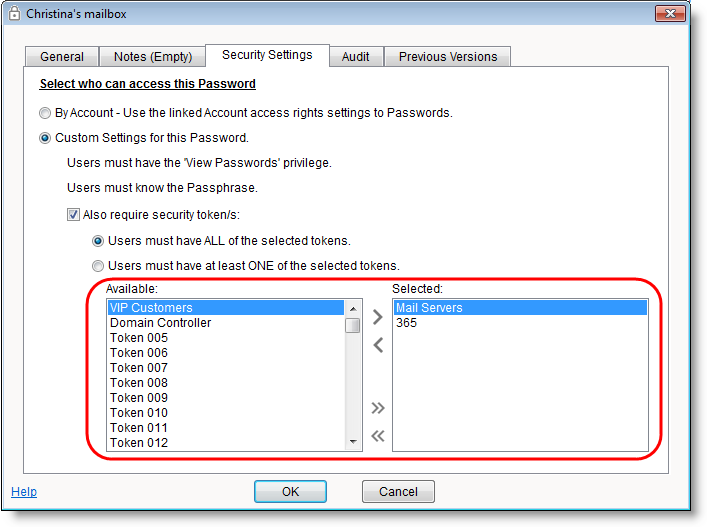Click the OK button
707x527 pixels.
(x=290, y=491)
